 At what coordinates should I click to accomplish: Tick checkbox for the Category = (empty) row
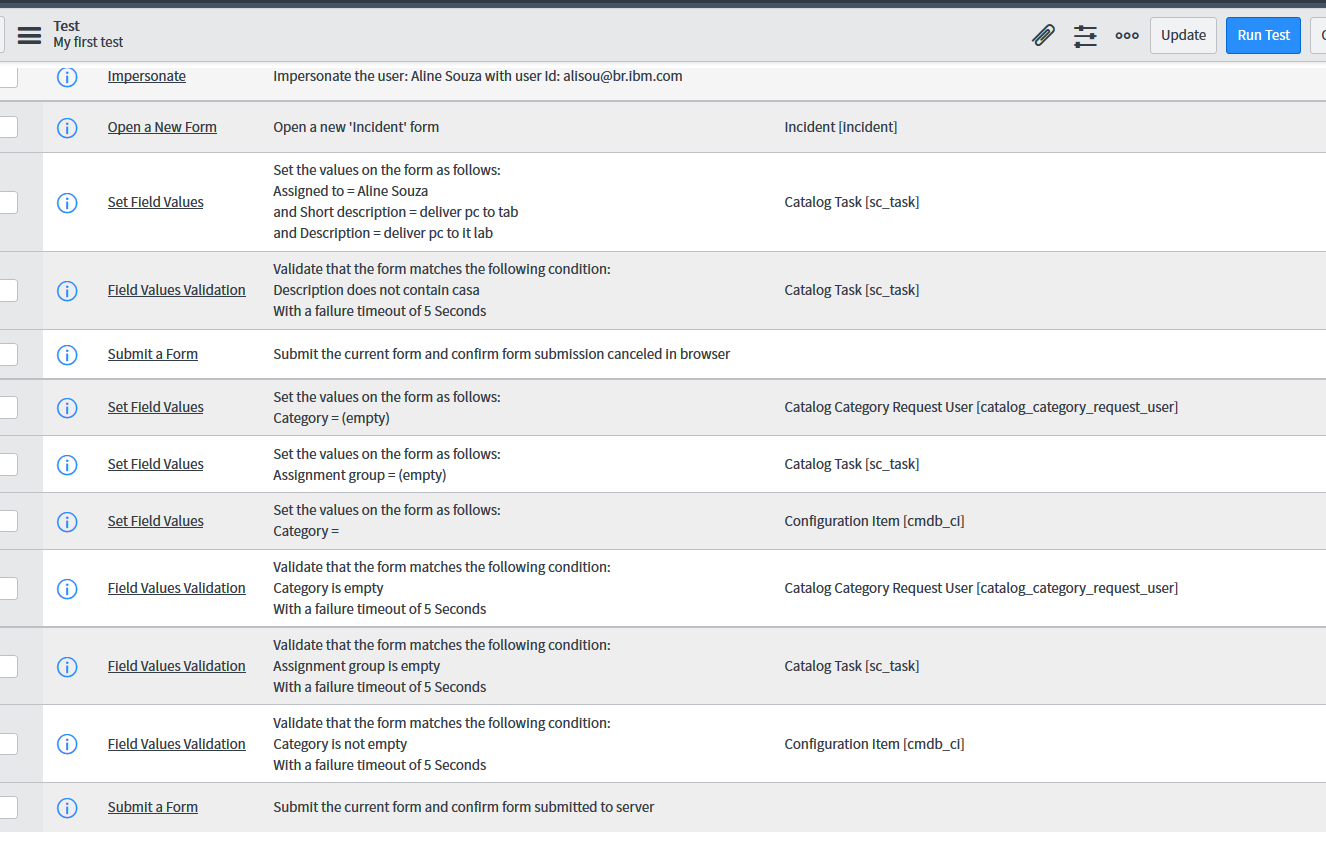click(x=8, y=407)
